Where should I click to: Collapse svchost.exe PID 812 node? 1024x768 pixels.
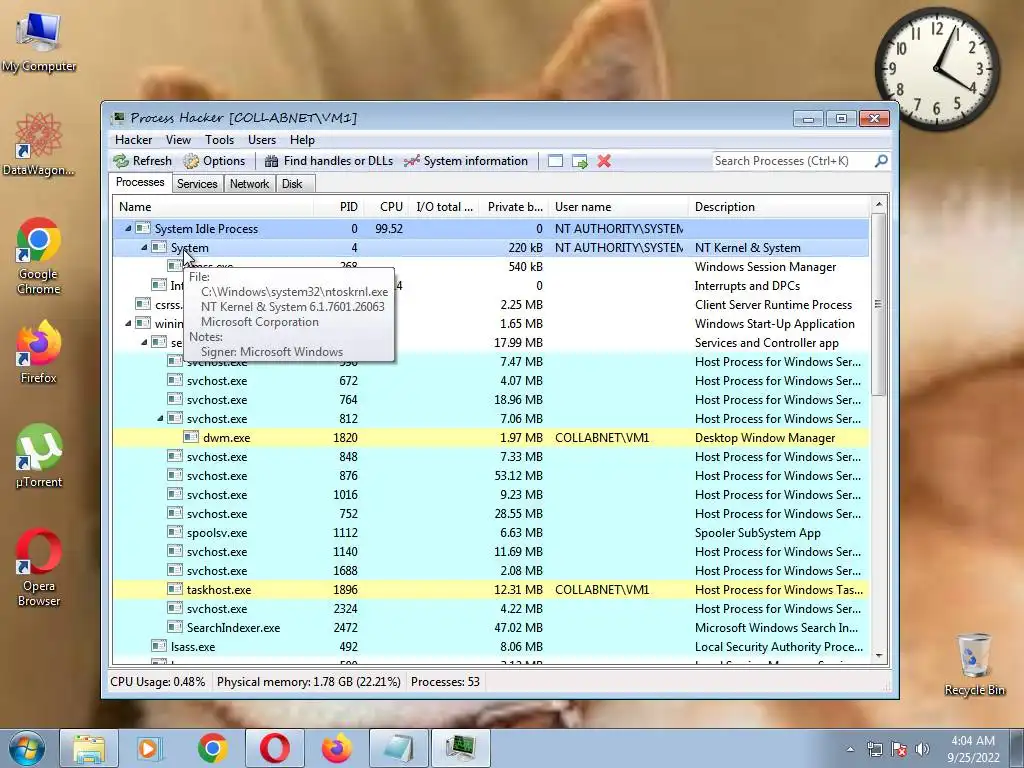[160, 419]
